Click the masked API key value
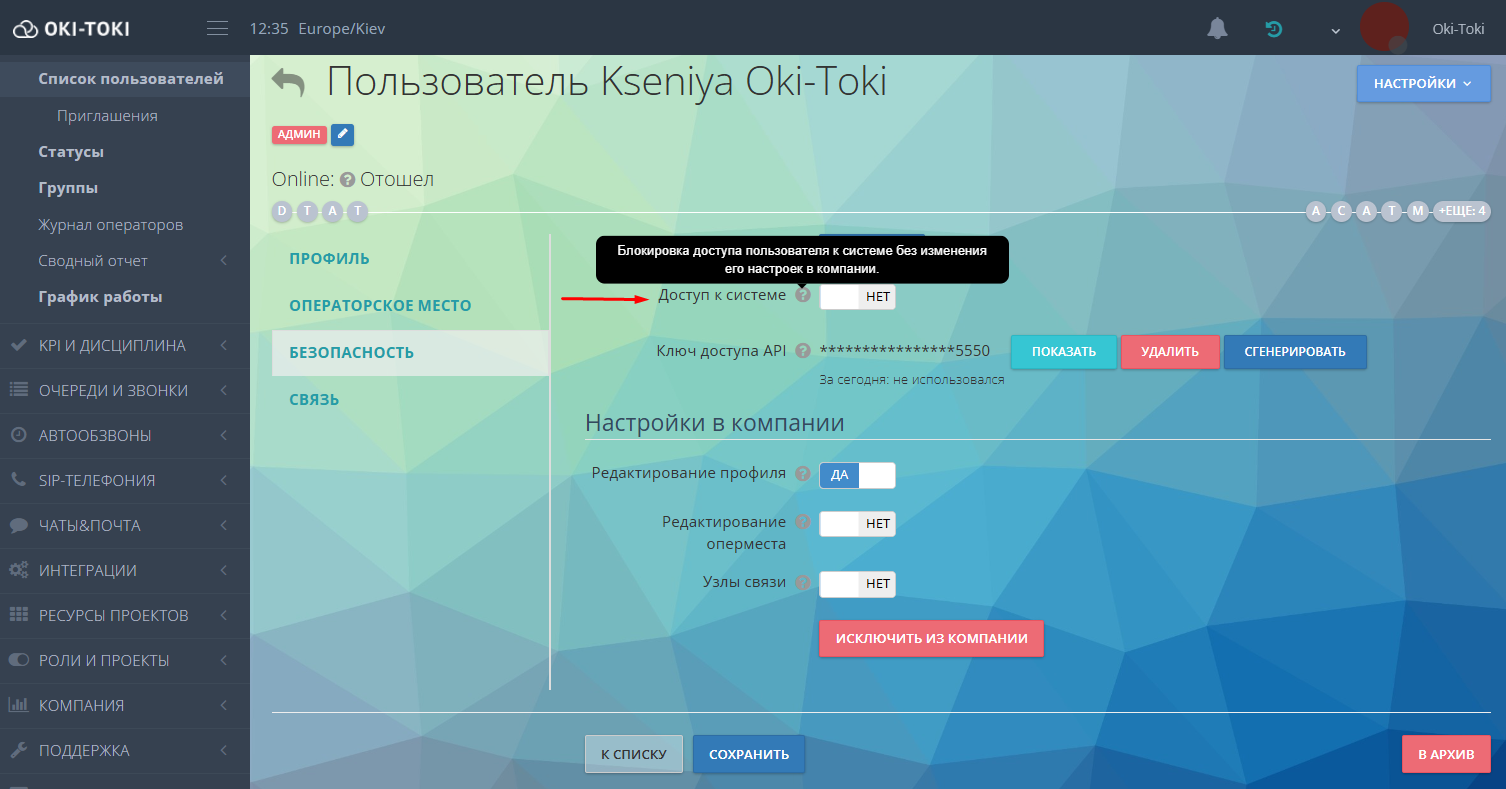This screenshot has height=789, width=1506. point(905,351)
